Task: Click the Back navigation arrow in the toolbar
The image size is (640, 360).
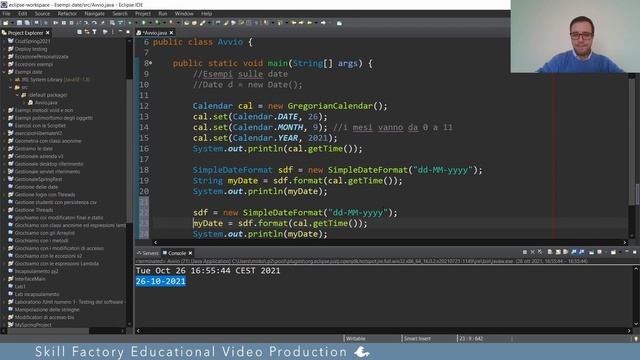Action: (x=310, y=23)
